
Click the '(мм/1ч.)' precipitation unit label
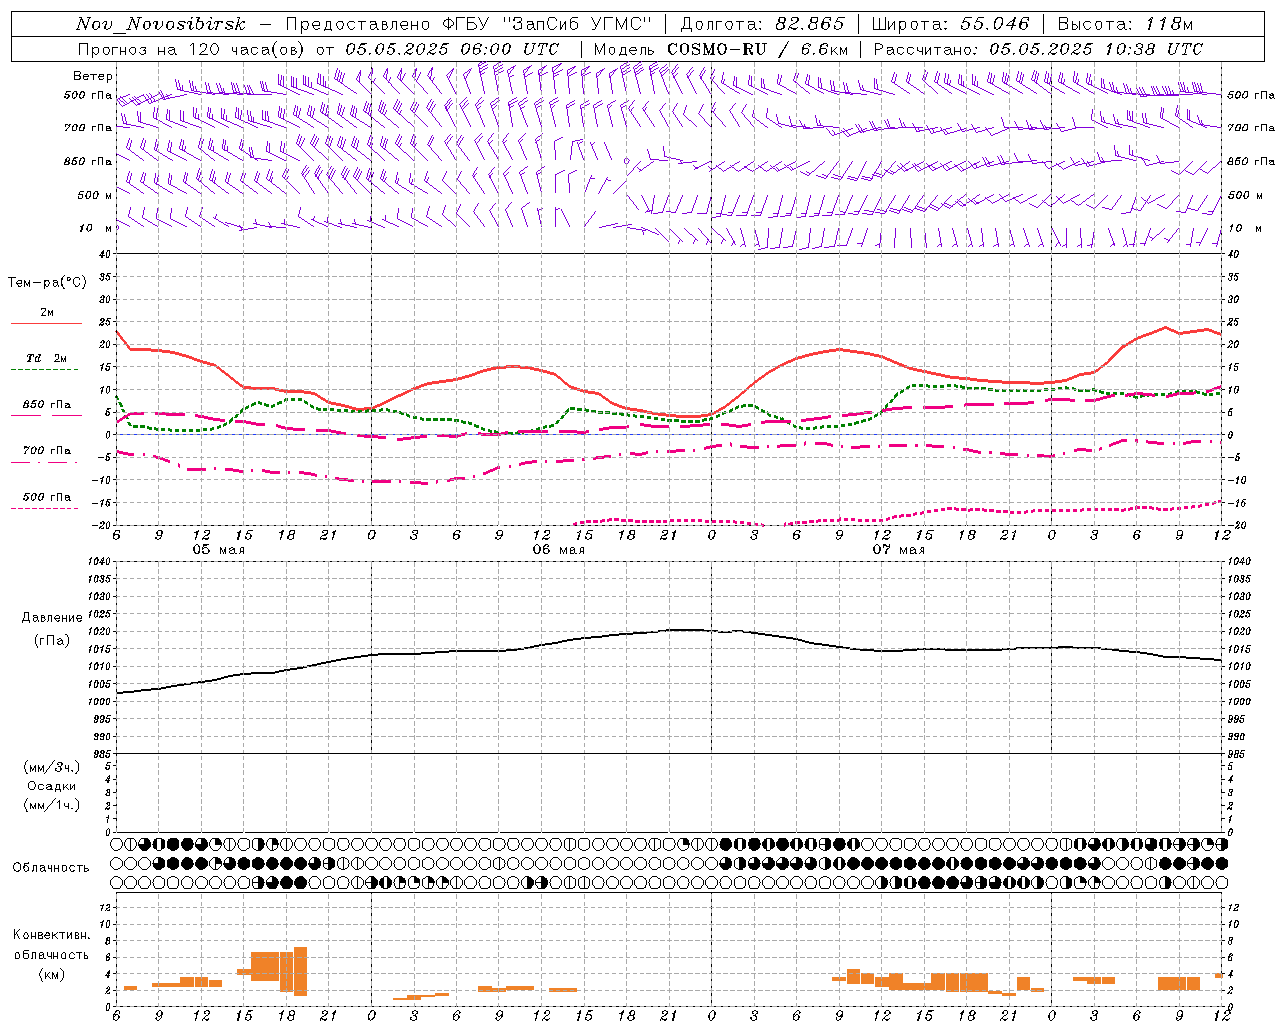point(52,805)
